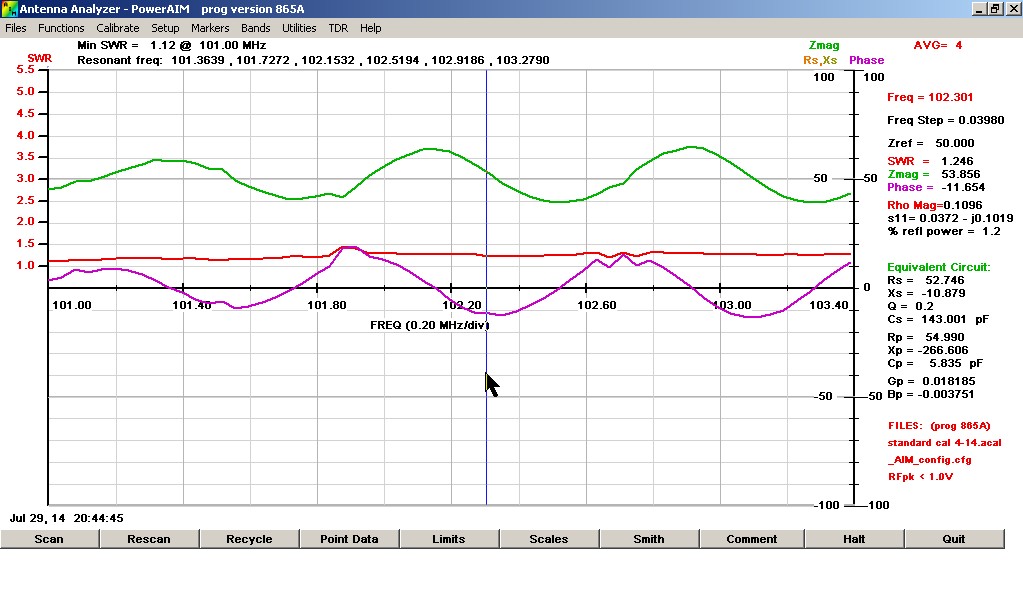Open the Bands menu
This screenshot has height=599, width=1023.
point(256,28)
